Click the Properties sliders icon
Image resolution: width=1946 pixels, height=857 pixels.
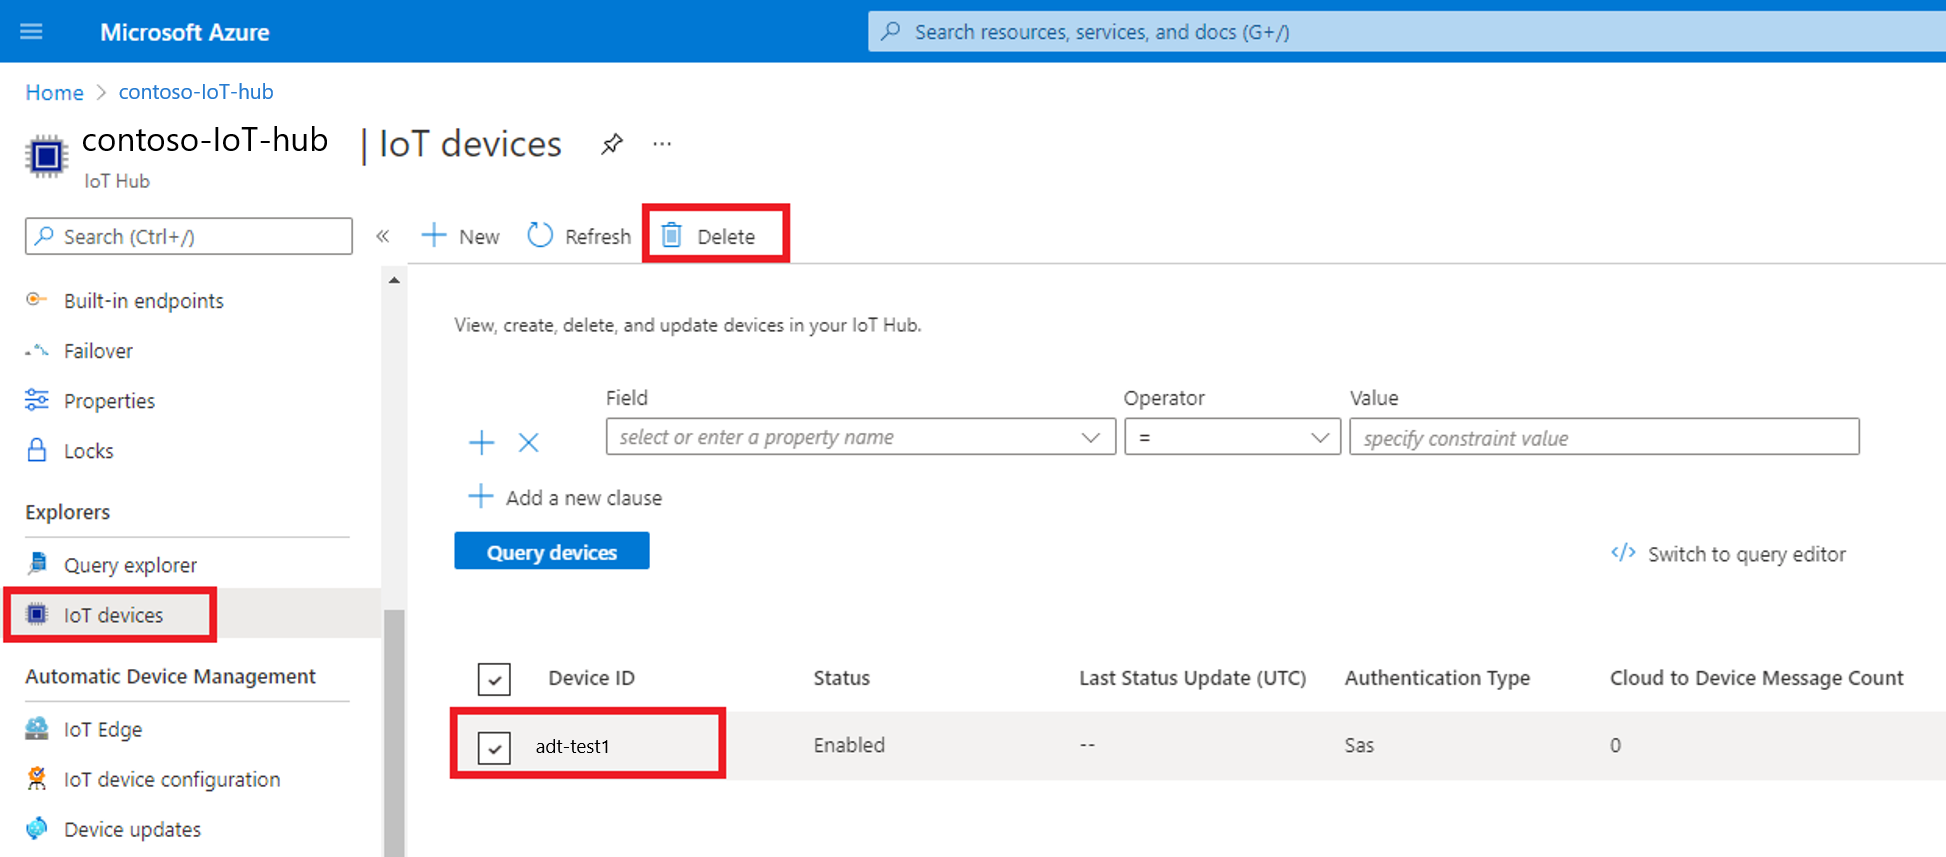tap(37, 400)
